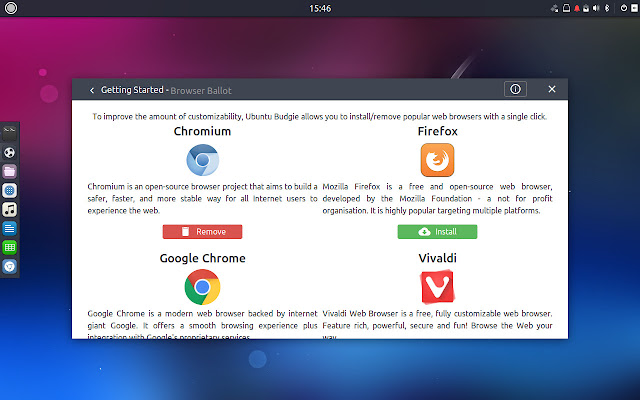This screenshot has height=400, width=640.
Task: Open the clock showing 15:46
Action: (320, 8)
